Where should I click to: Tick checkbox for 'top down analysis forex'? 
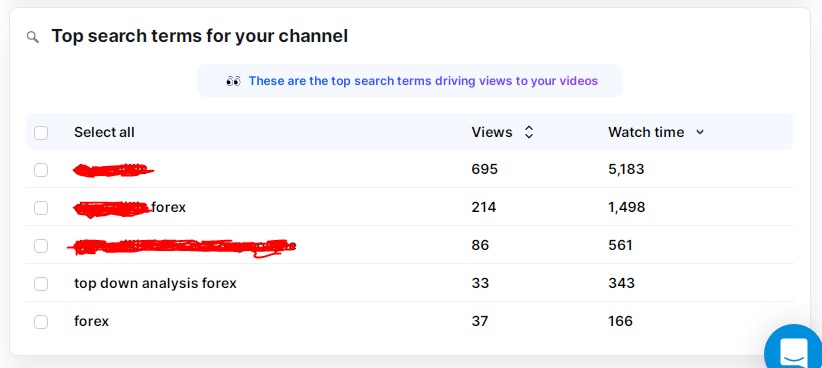tap(41, 284)
